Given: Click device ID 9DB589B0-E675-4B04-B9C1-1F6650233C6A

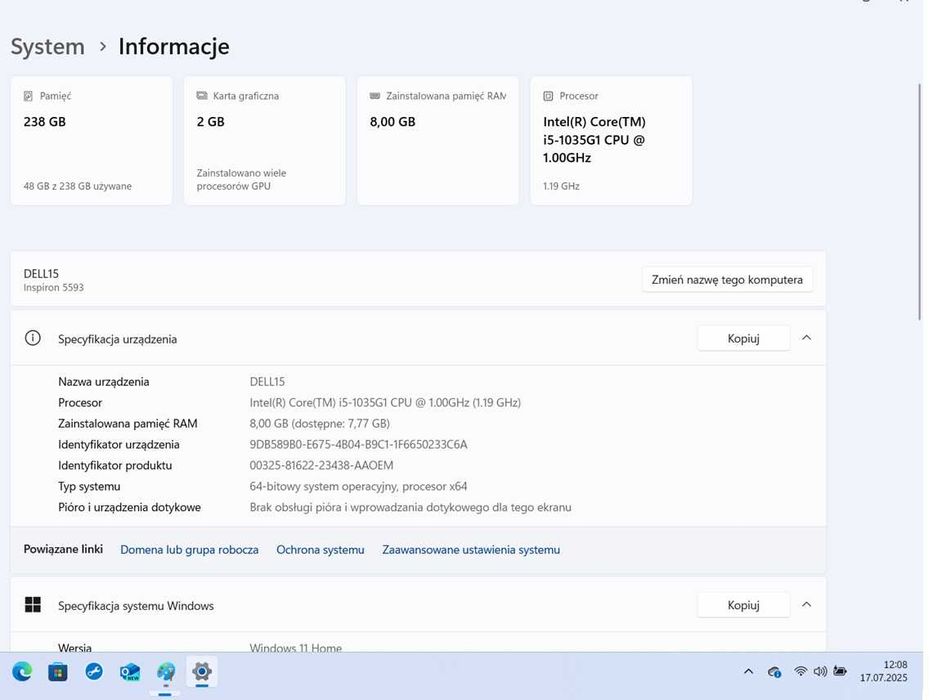Looking at the screenshot, I should pyautogui.click(x=359, y=445).
